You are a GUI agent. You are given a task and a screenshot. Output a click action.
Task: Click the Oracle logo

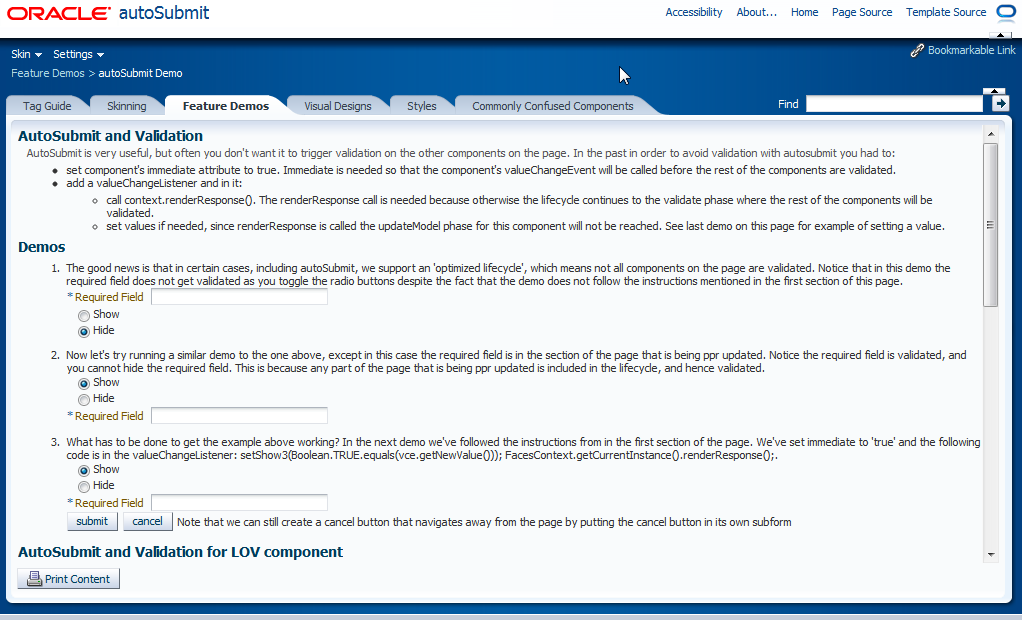(x=59, y=13)
